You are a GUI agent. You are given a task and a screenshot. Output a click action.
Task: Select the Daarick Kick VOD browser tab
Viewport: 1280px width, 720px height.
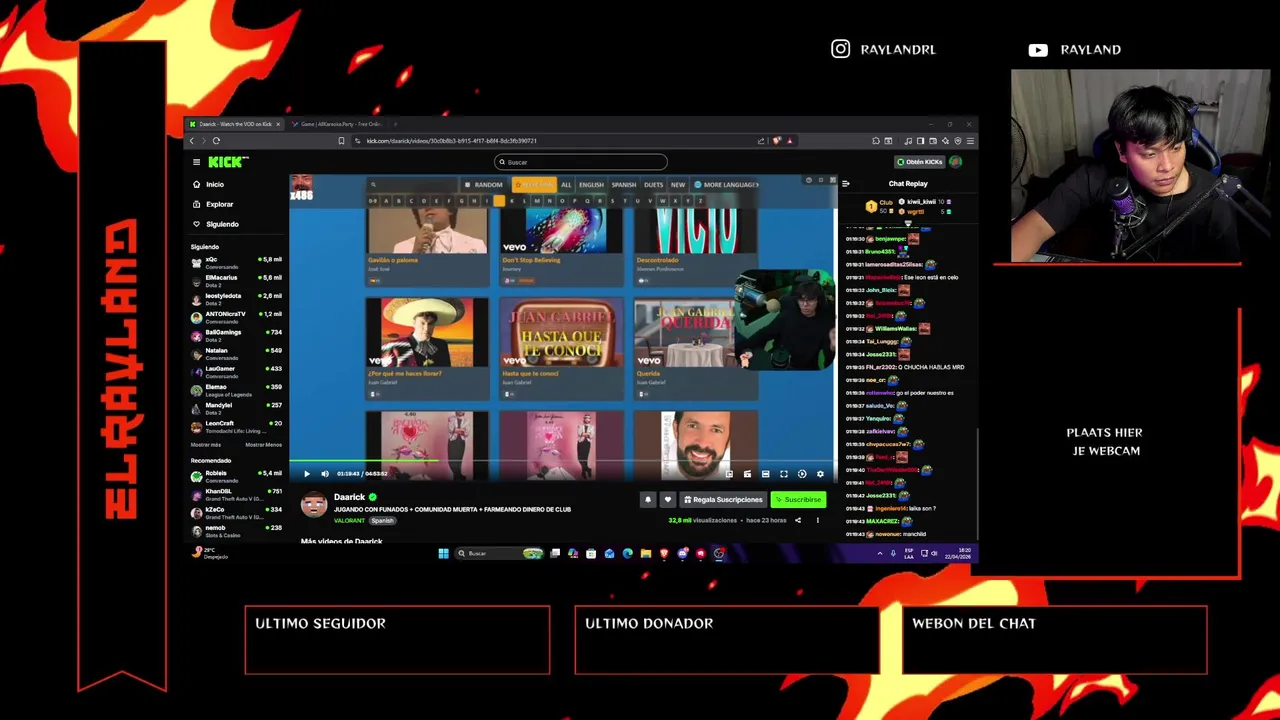235,124
